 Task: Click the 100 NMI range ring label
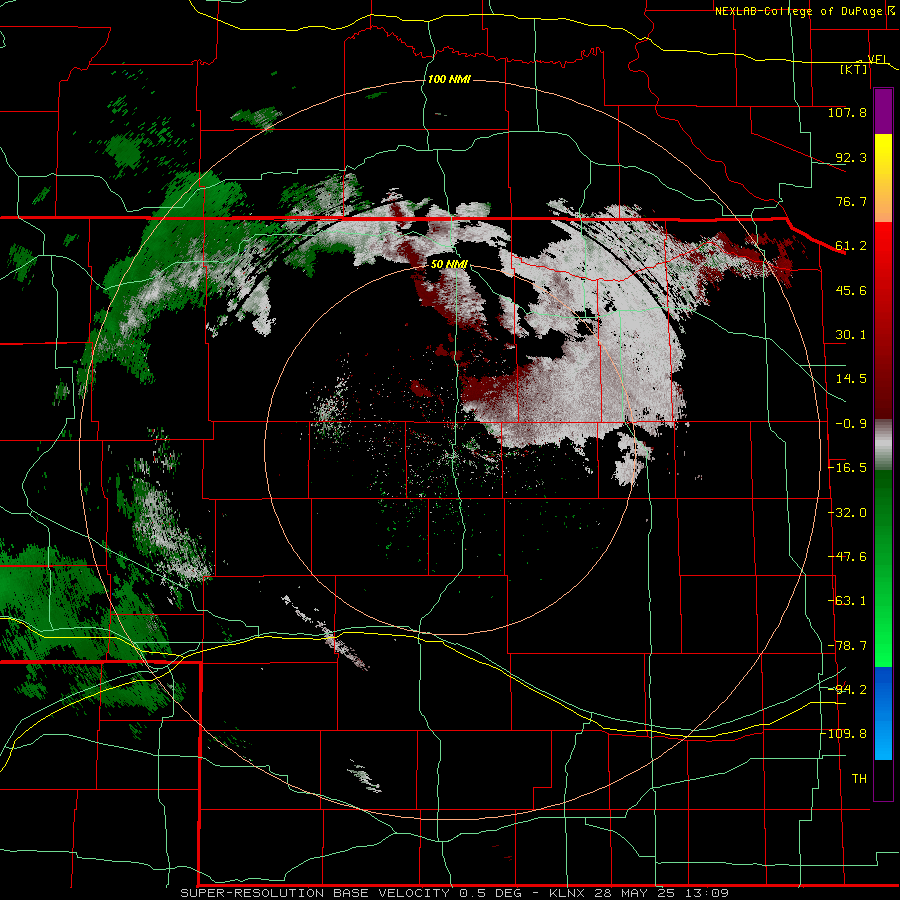(x=449, y=79)
